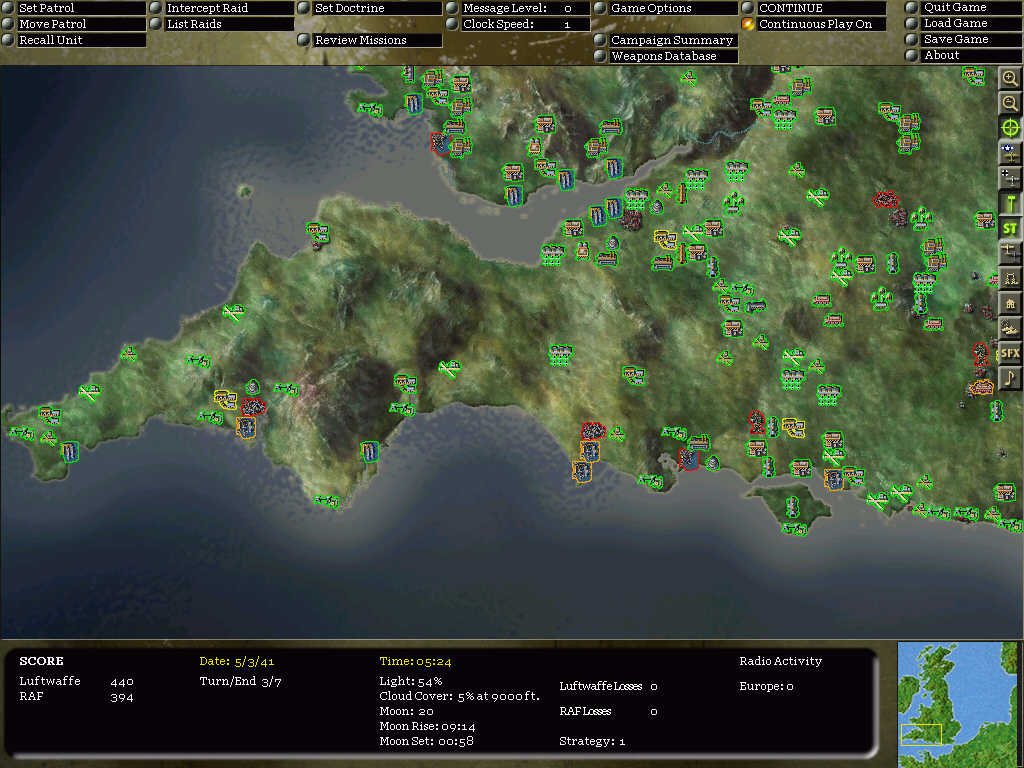This screenshot has width=1024, height=768.
Task: Click the 'RAF Losses 0' text
Action: click(608, 711)
